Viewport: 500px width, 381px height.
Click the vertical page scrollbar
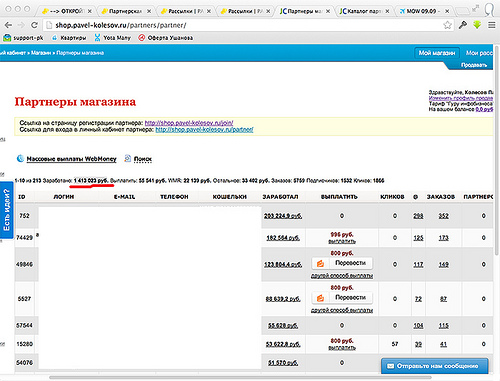click(496, 150)
